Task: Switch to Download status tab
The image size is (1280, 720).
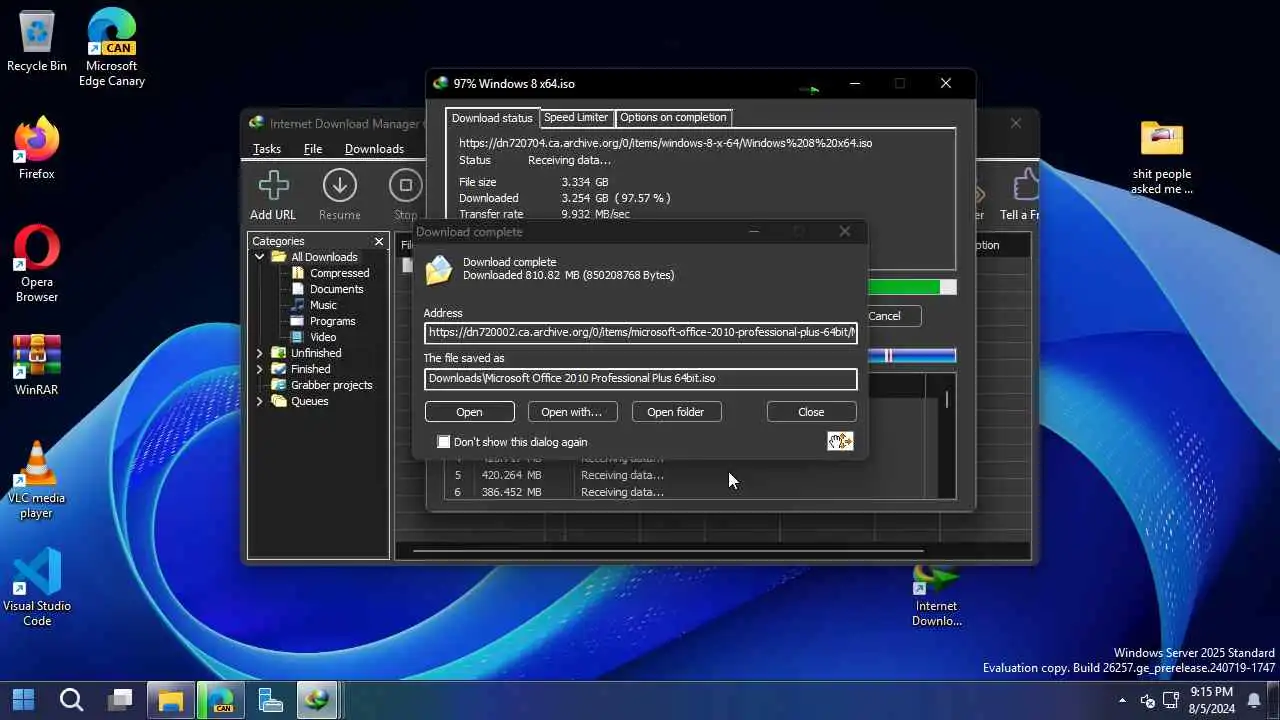Action: [492, 118]
